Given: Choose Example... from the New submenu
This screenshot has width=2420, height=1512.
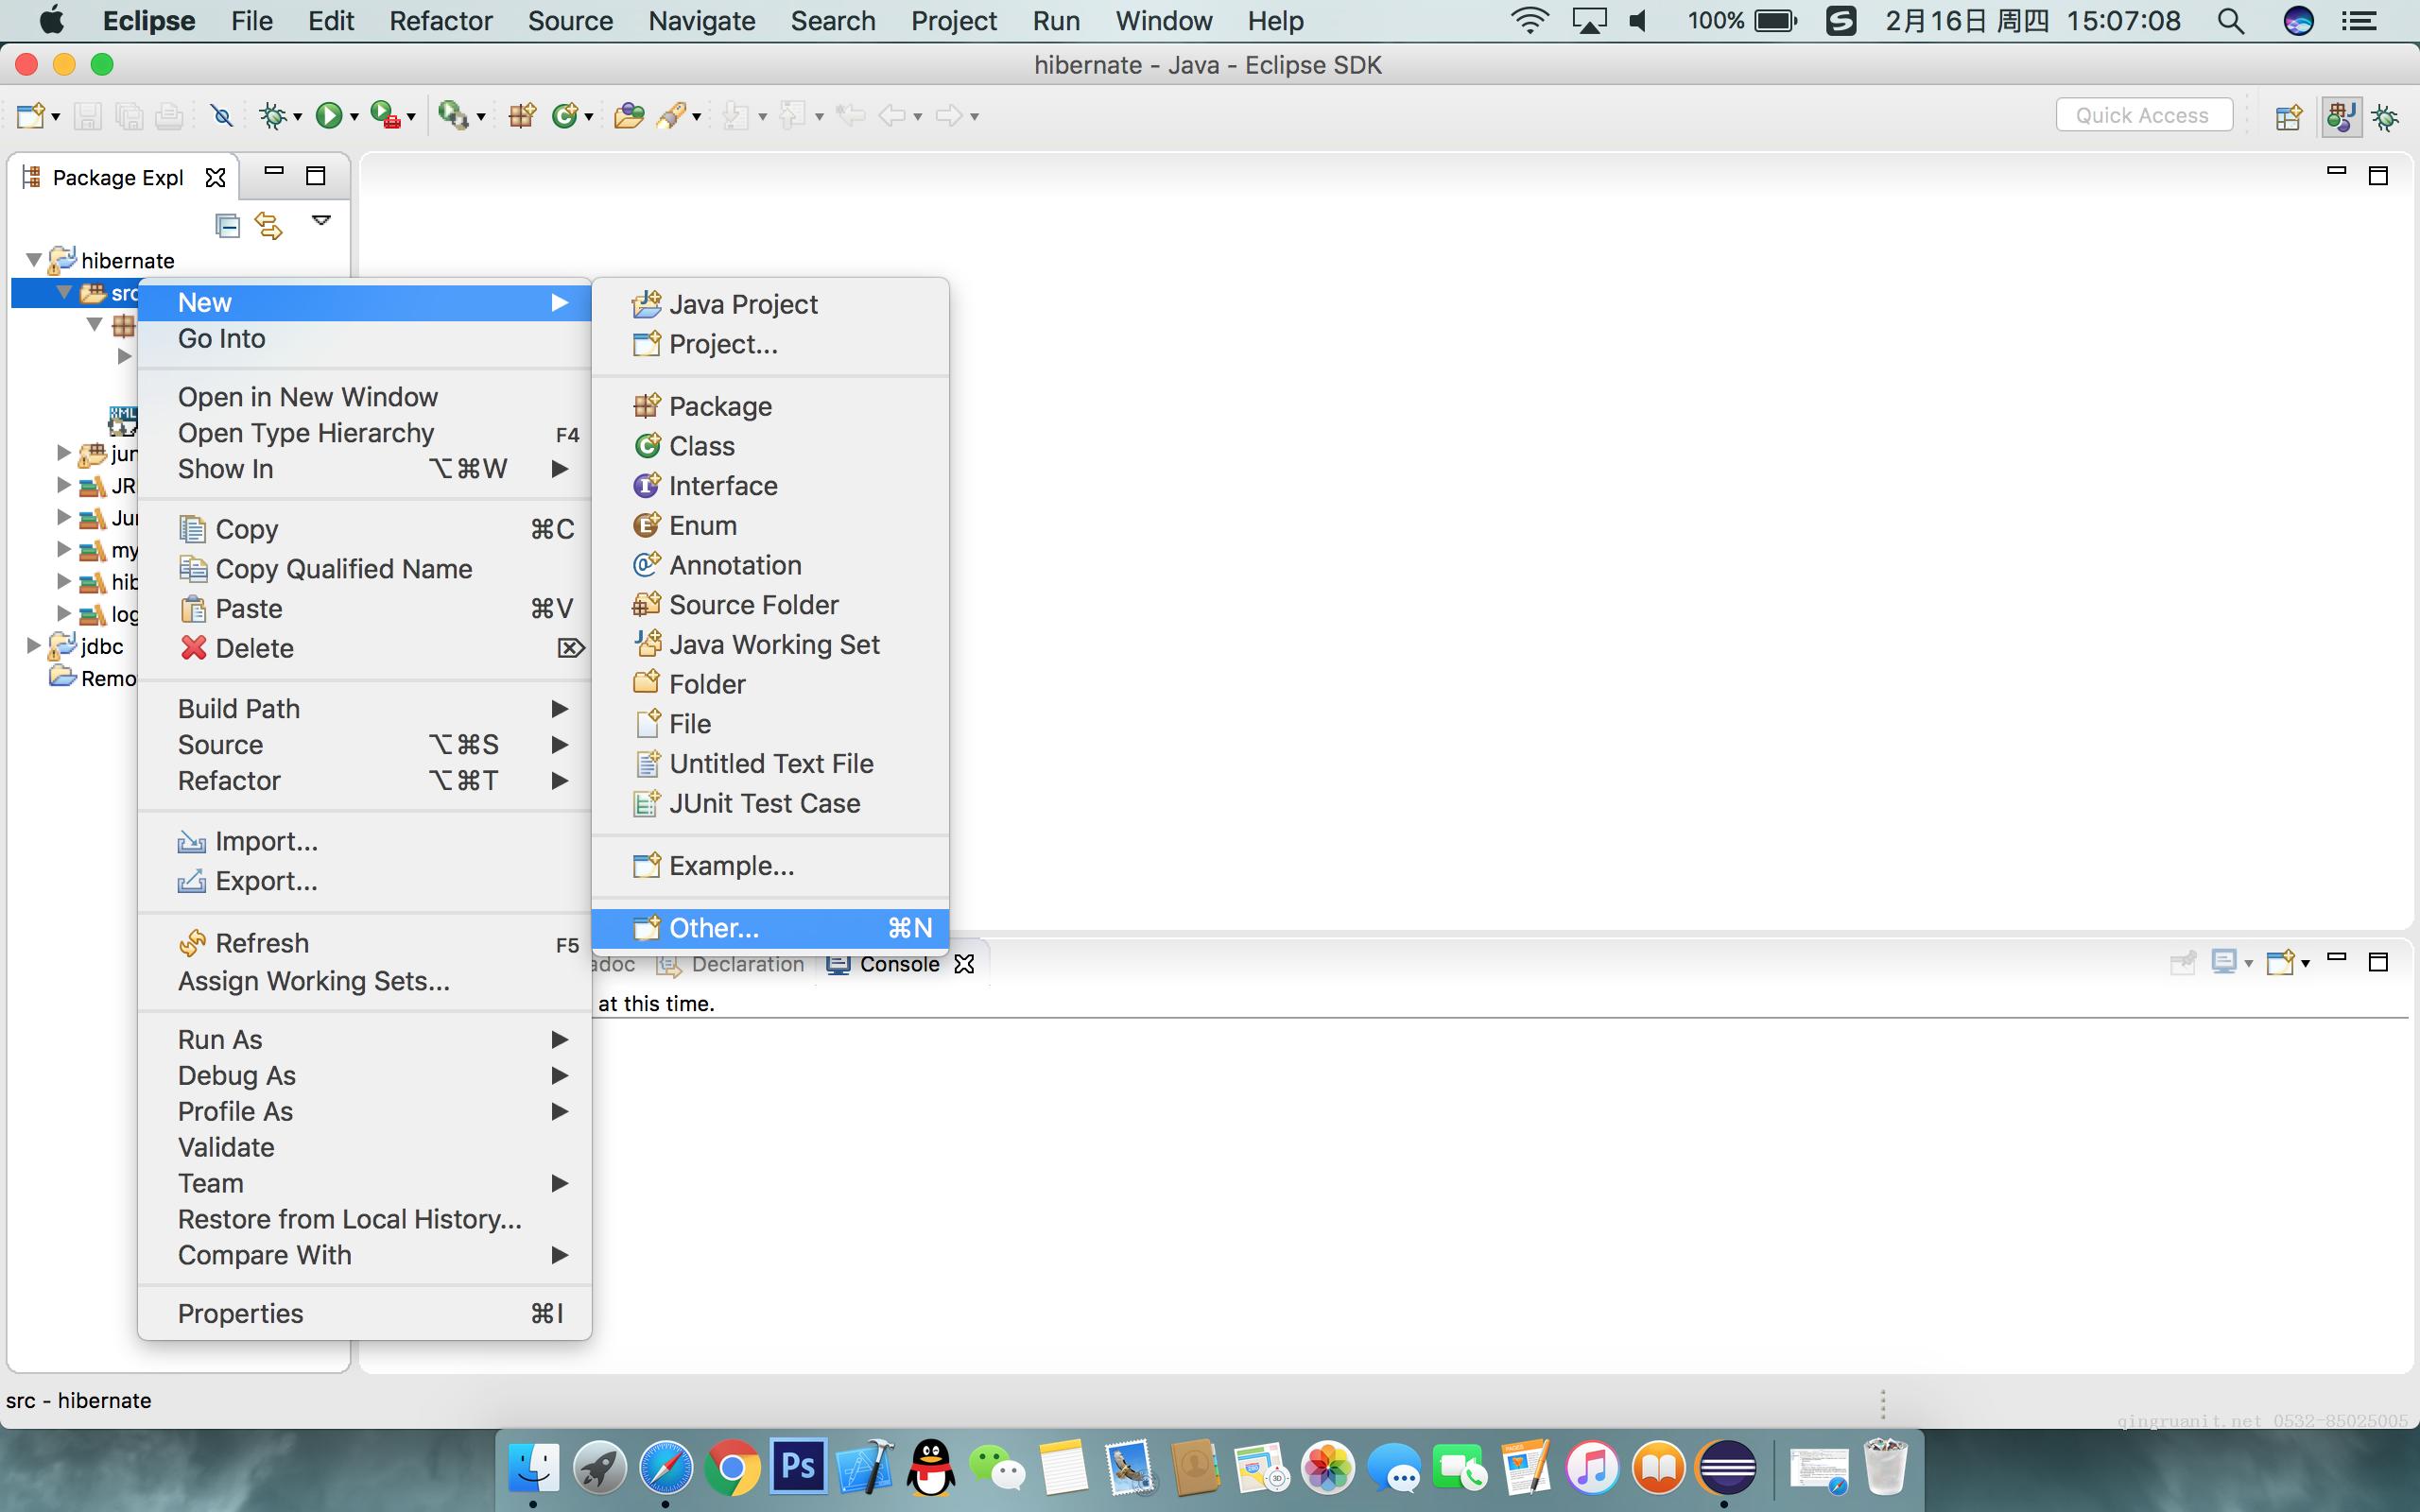Looking at the screenshot, I should (x=770, y=865).
